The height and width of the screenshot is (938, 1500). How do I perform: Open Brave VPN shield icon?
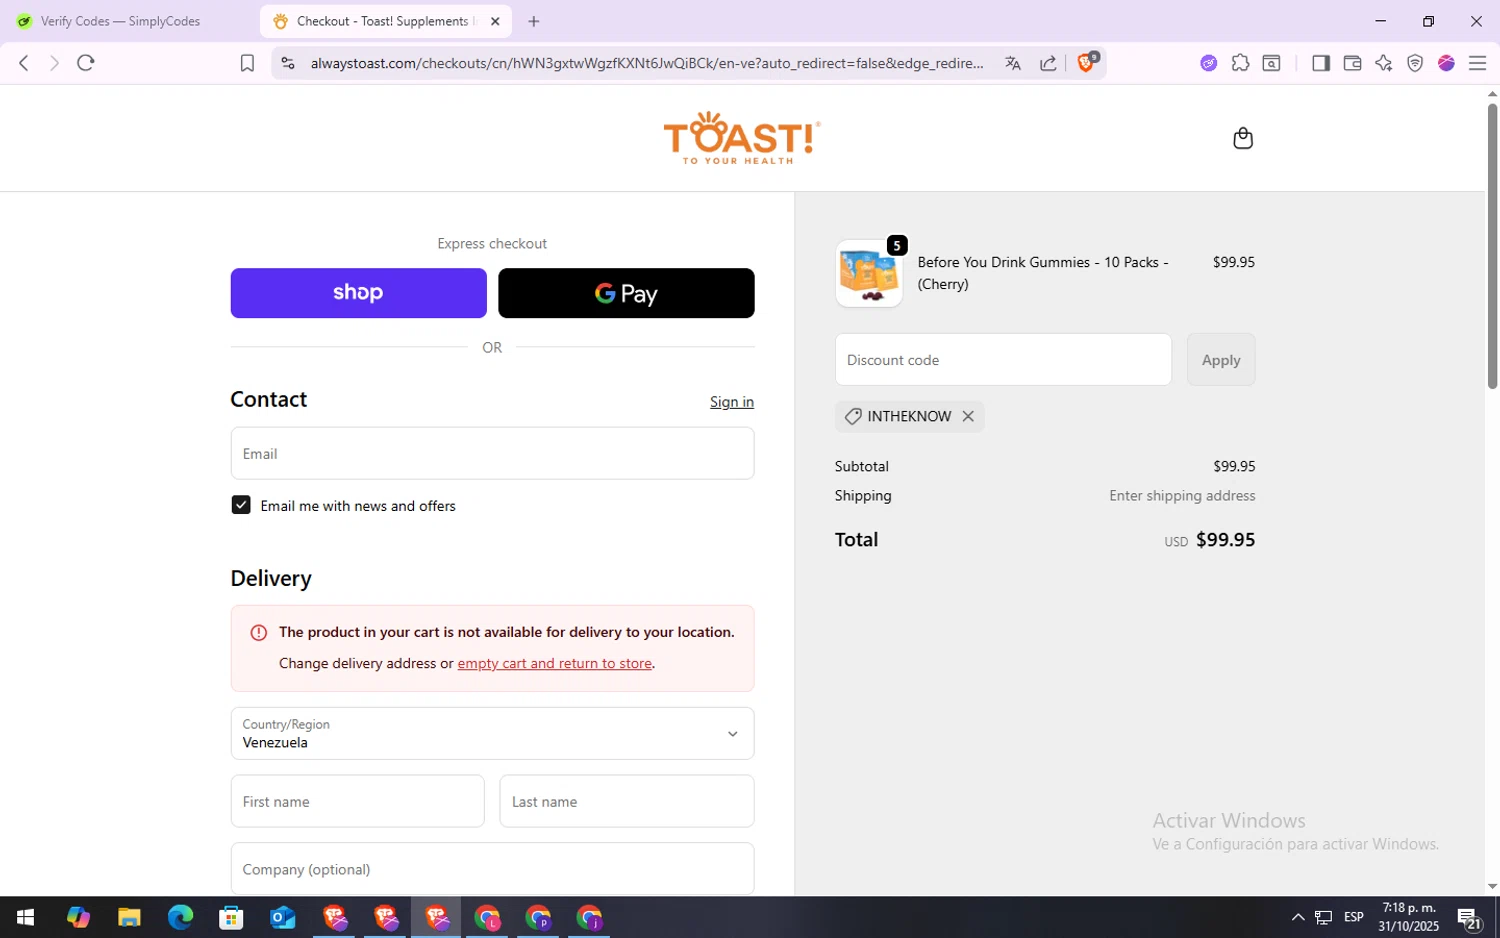(1415, 63)
